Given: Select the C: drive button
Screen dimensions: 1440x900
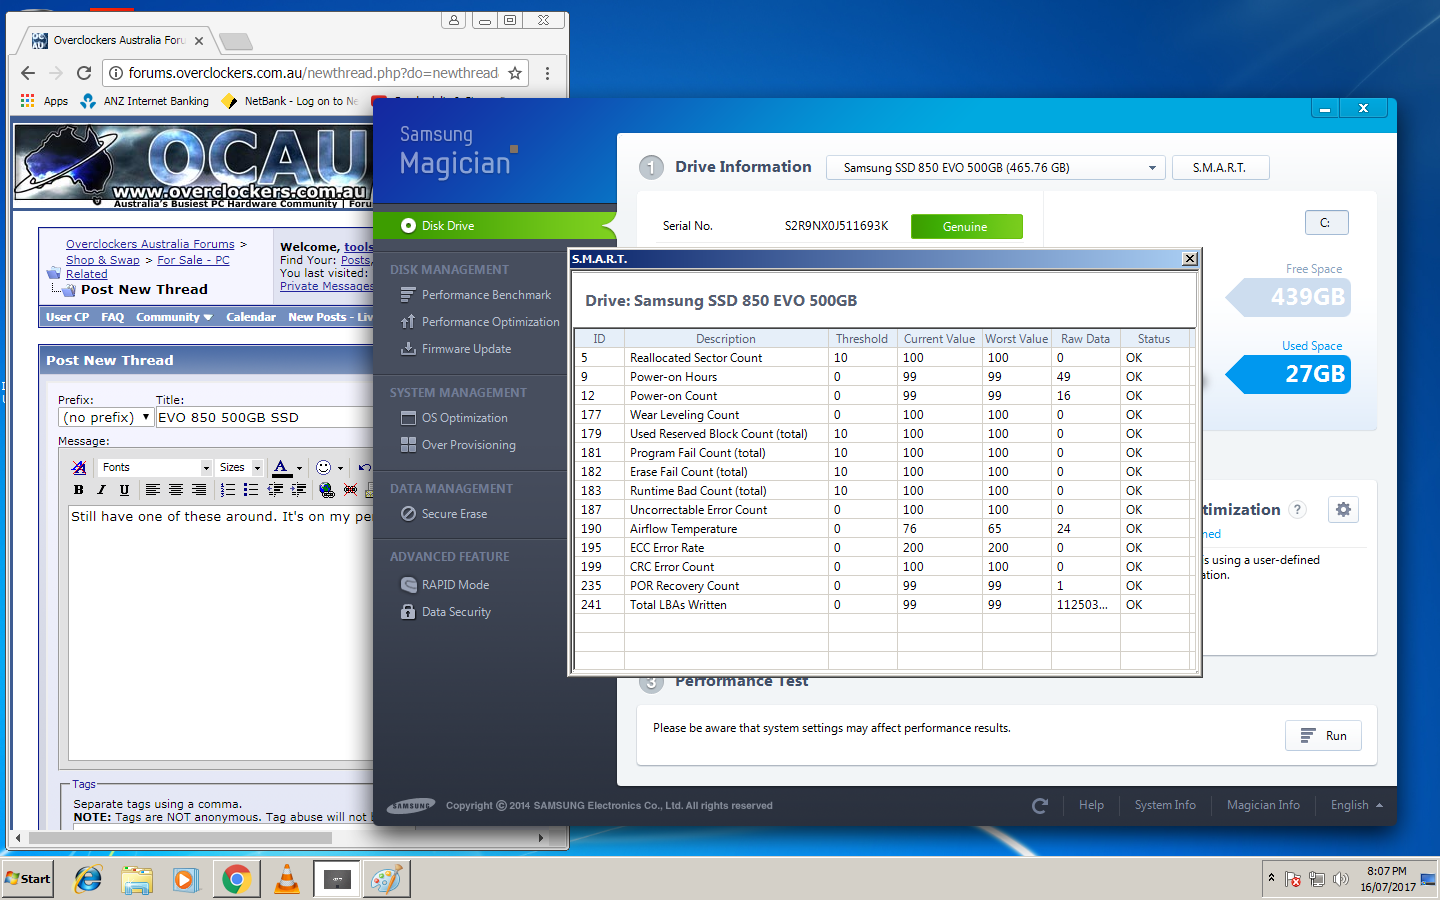Looking at the screenshot, I should (x=1326, y=223).
